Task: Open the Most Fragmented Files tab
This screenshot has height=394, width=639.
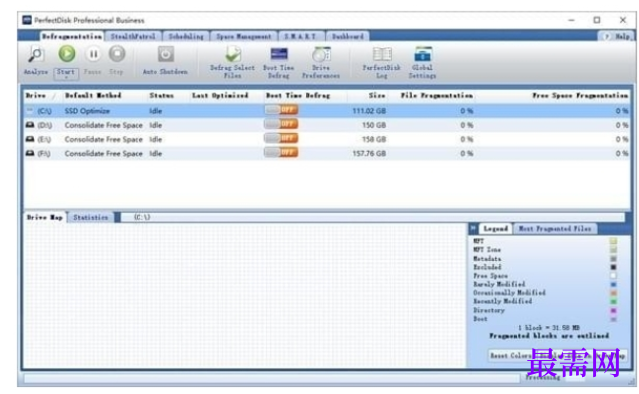Action: [555, 229]
